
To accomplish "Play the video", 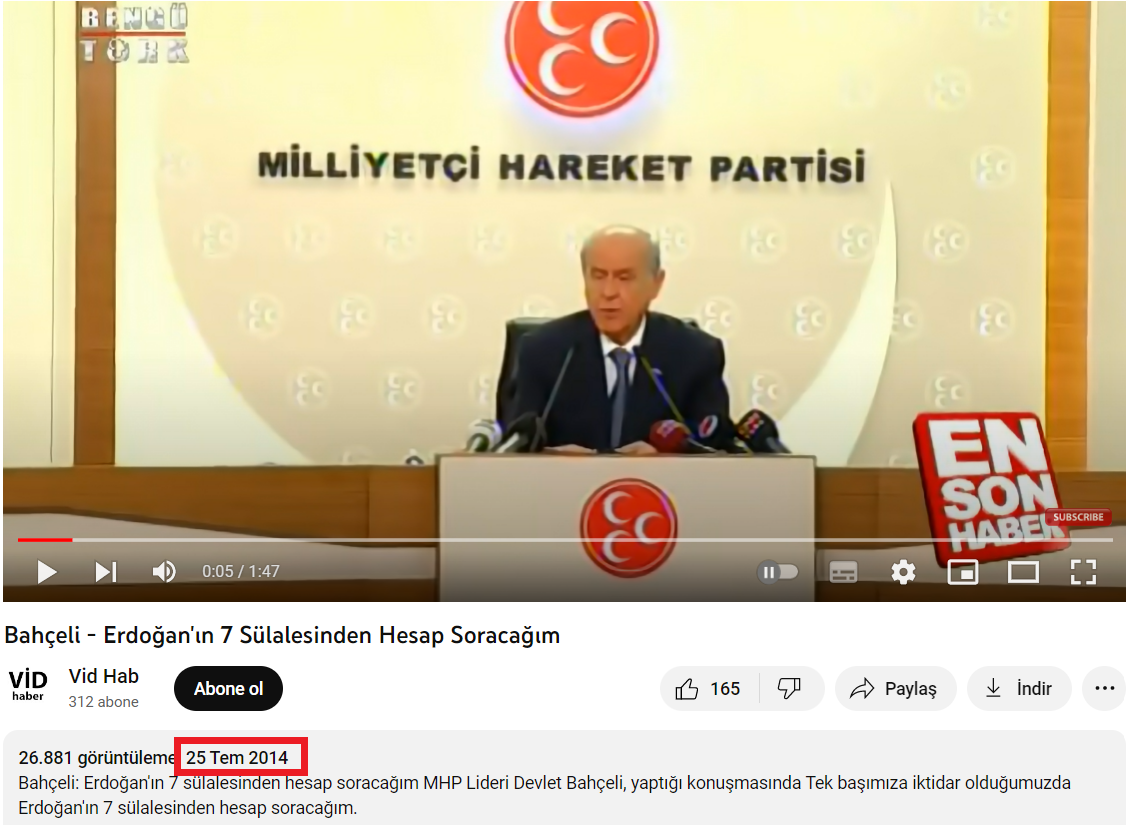I will 46,572.
